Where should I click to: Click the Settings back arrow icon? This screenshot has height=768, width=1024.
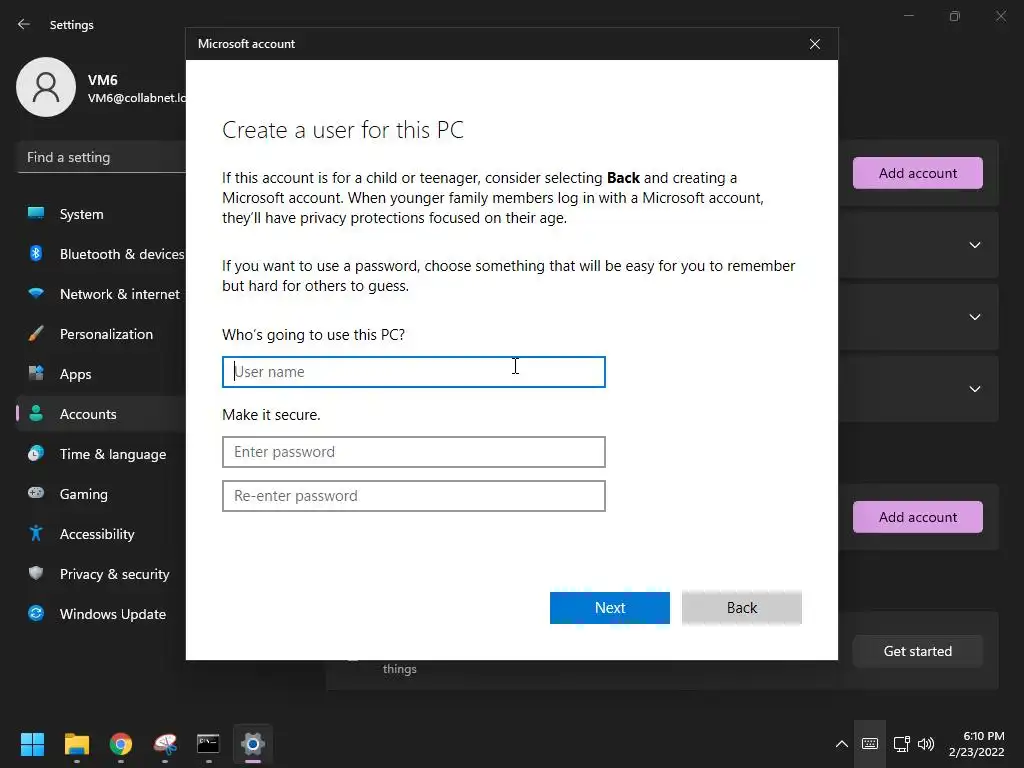pos(24,24)
